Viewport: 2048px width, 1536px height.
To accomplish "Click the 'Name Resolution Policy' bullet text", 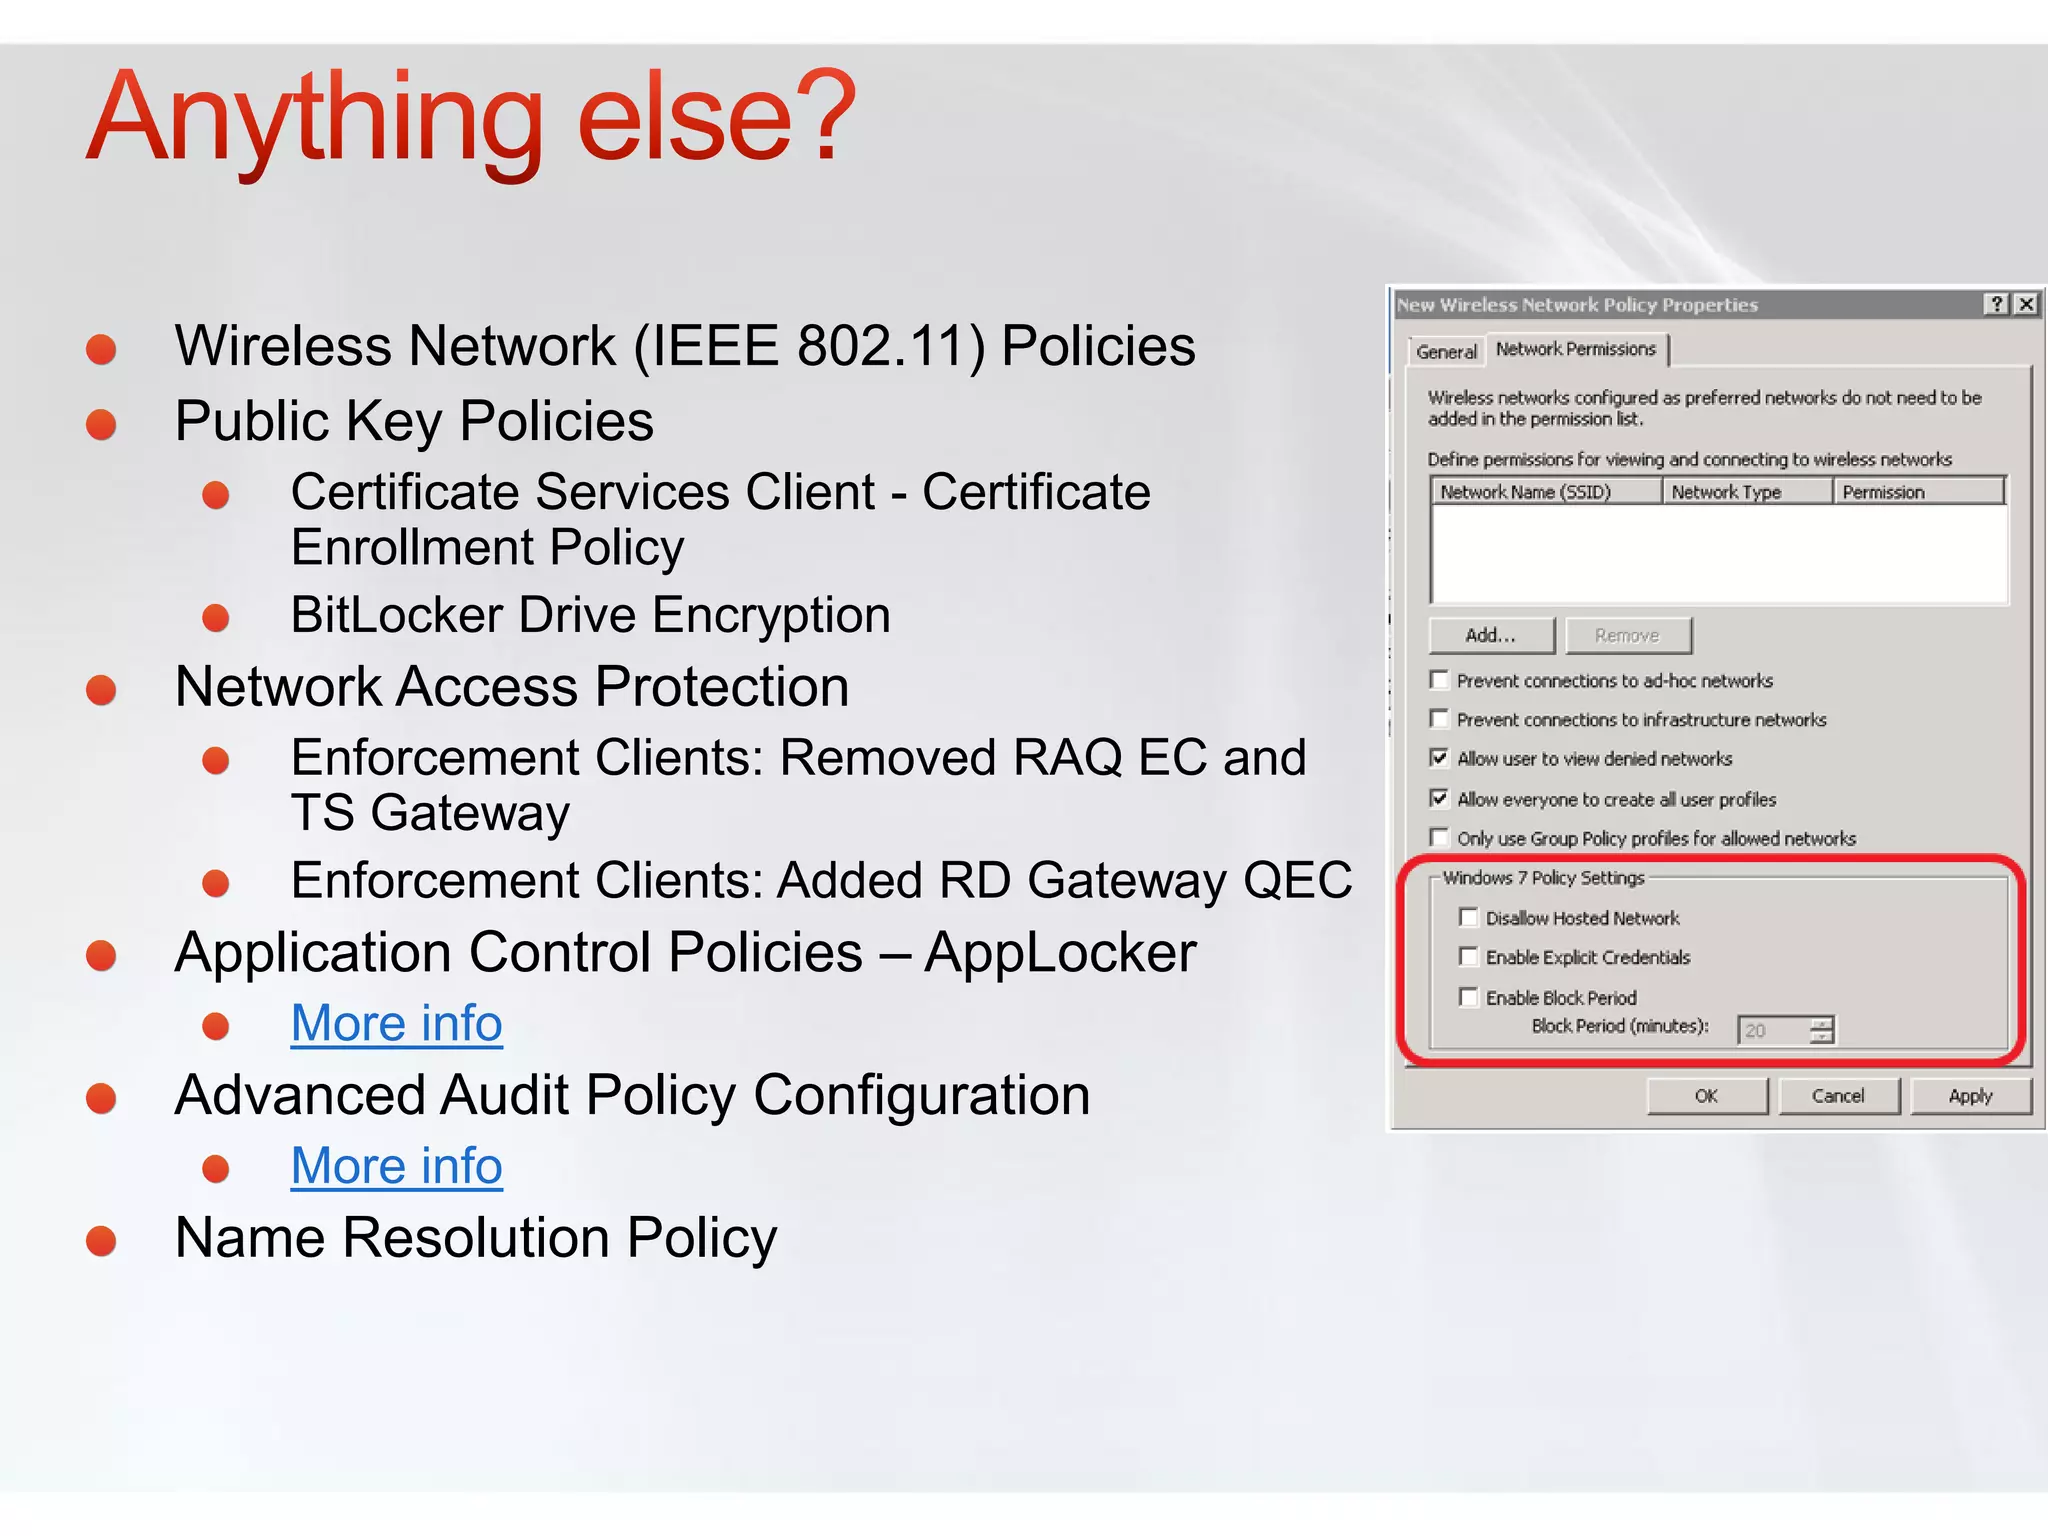I will click(476, 1239).
